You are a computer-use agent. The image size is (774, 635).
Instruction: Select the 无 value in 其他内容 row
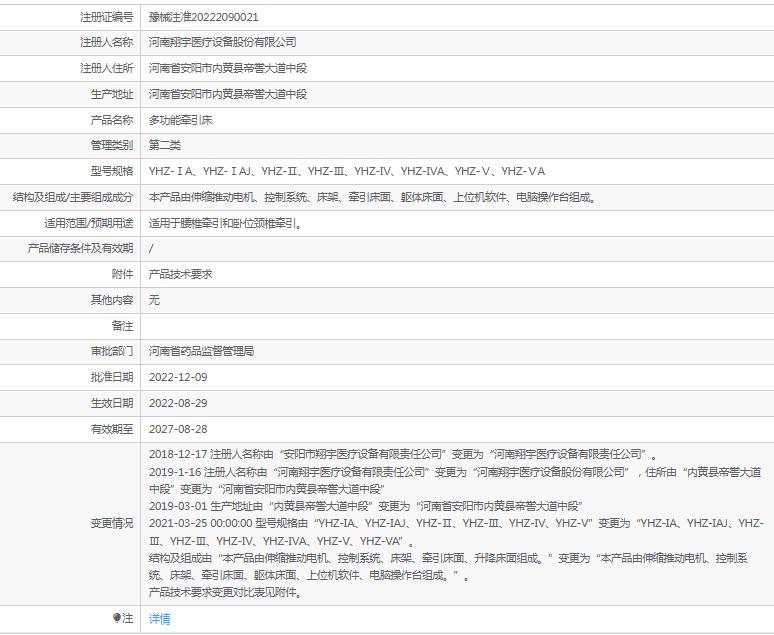[x=155, y=300]
